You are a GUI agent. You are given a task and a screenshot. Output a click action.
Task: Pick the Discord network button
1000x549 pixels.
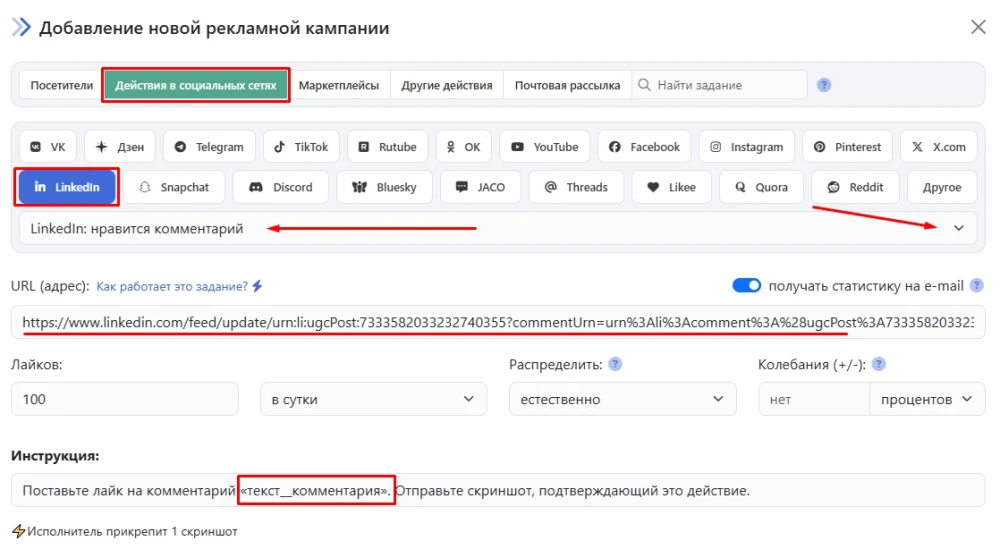click(x=280, y=187)
